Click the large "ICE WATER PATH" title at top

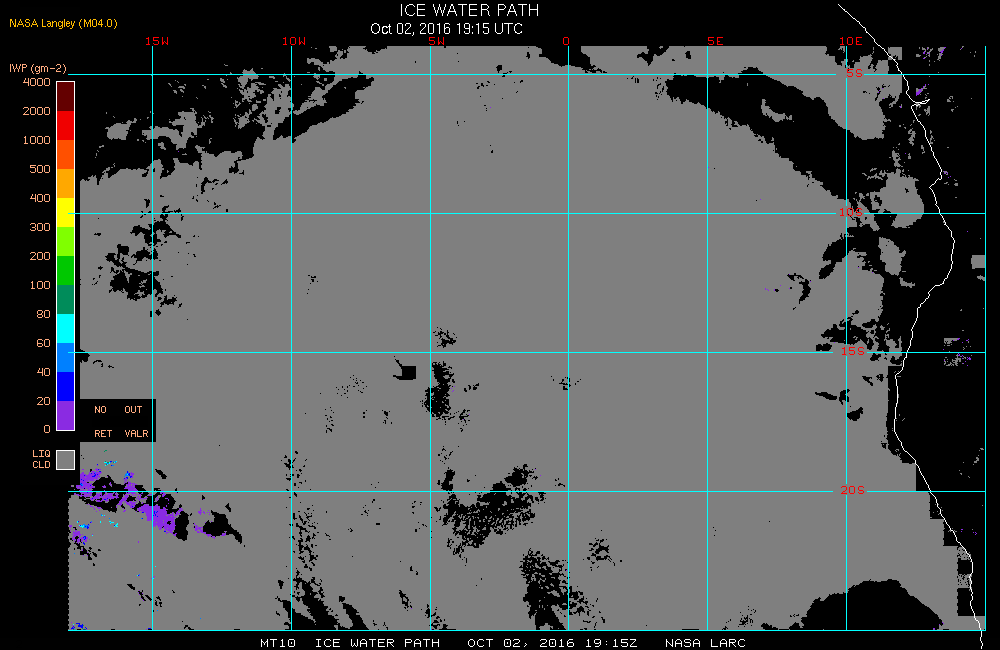469,10
